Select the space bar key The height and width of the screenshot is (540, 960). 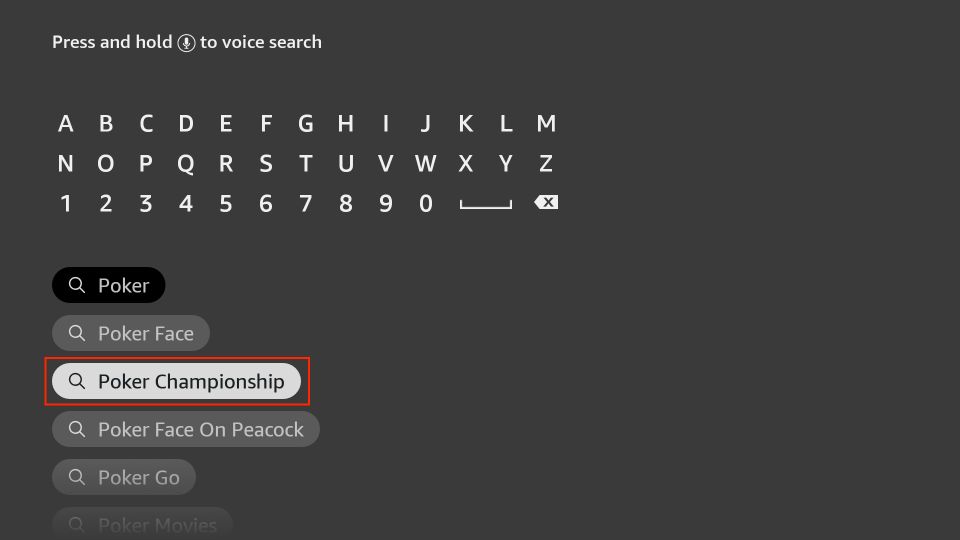coord(486,204)
